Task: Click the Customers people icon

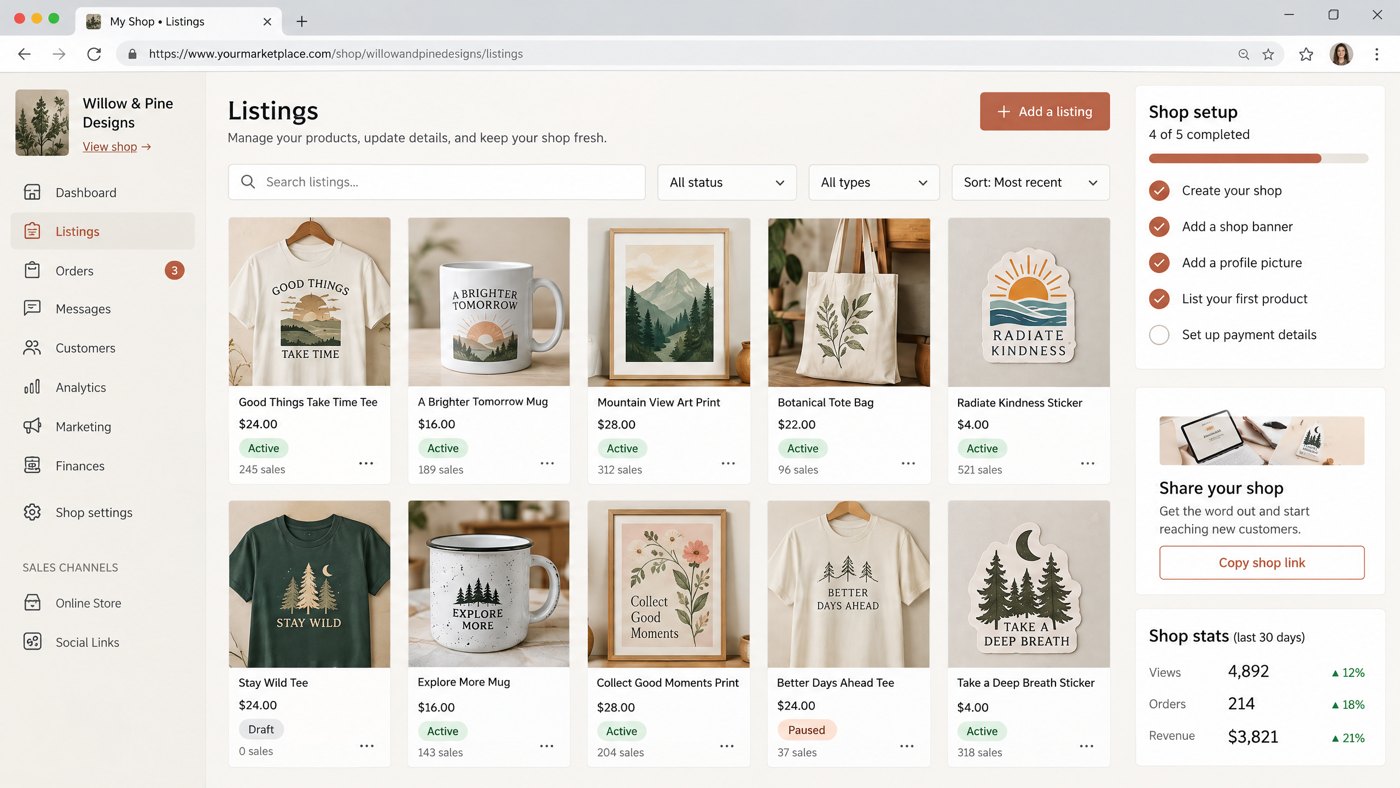Action: coord(32,348)
